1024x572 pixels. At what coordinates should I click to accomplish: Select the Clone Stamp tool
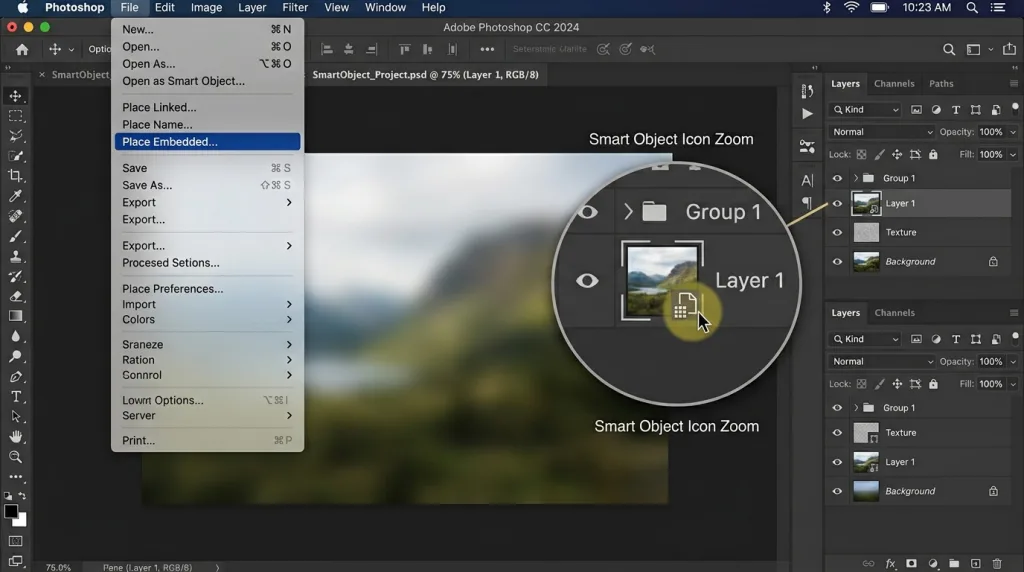[x=16, y=256]
